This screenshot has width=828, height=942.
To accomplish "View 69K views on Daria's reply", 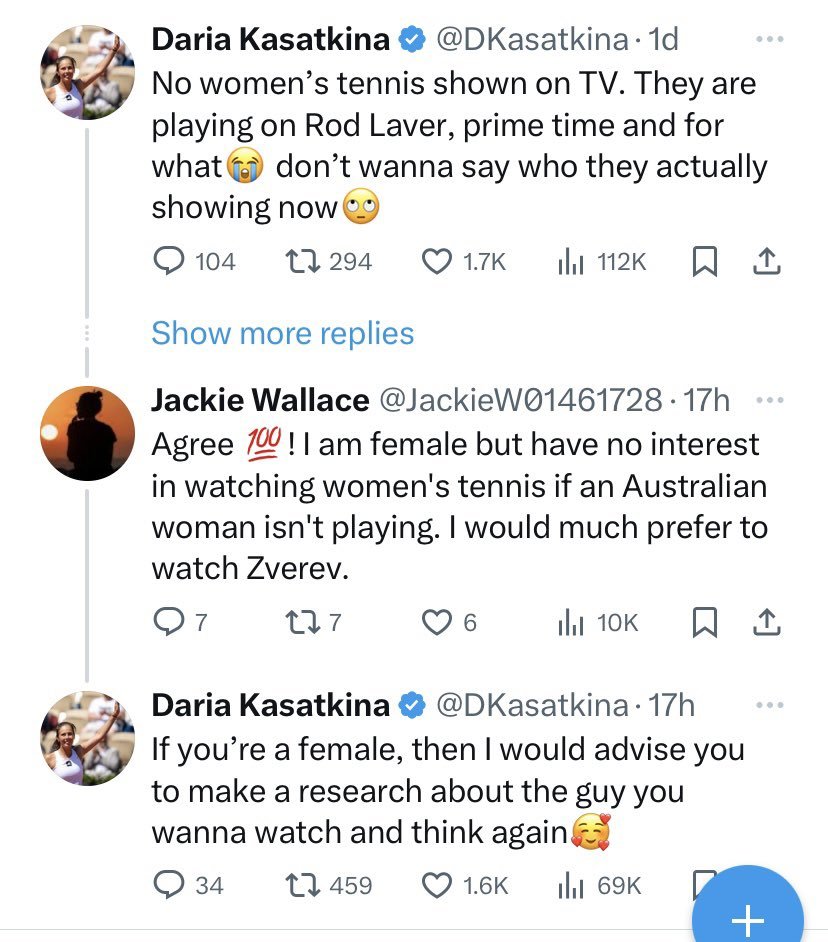I will (568, 885).
